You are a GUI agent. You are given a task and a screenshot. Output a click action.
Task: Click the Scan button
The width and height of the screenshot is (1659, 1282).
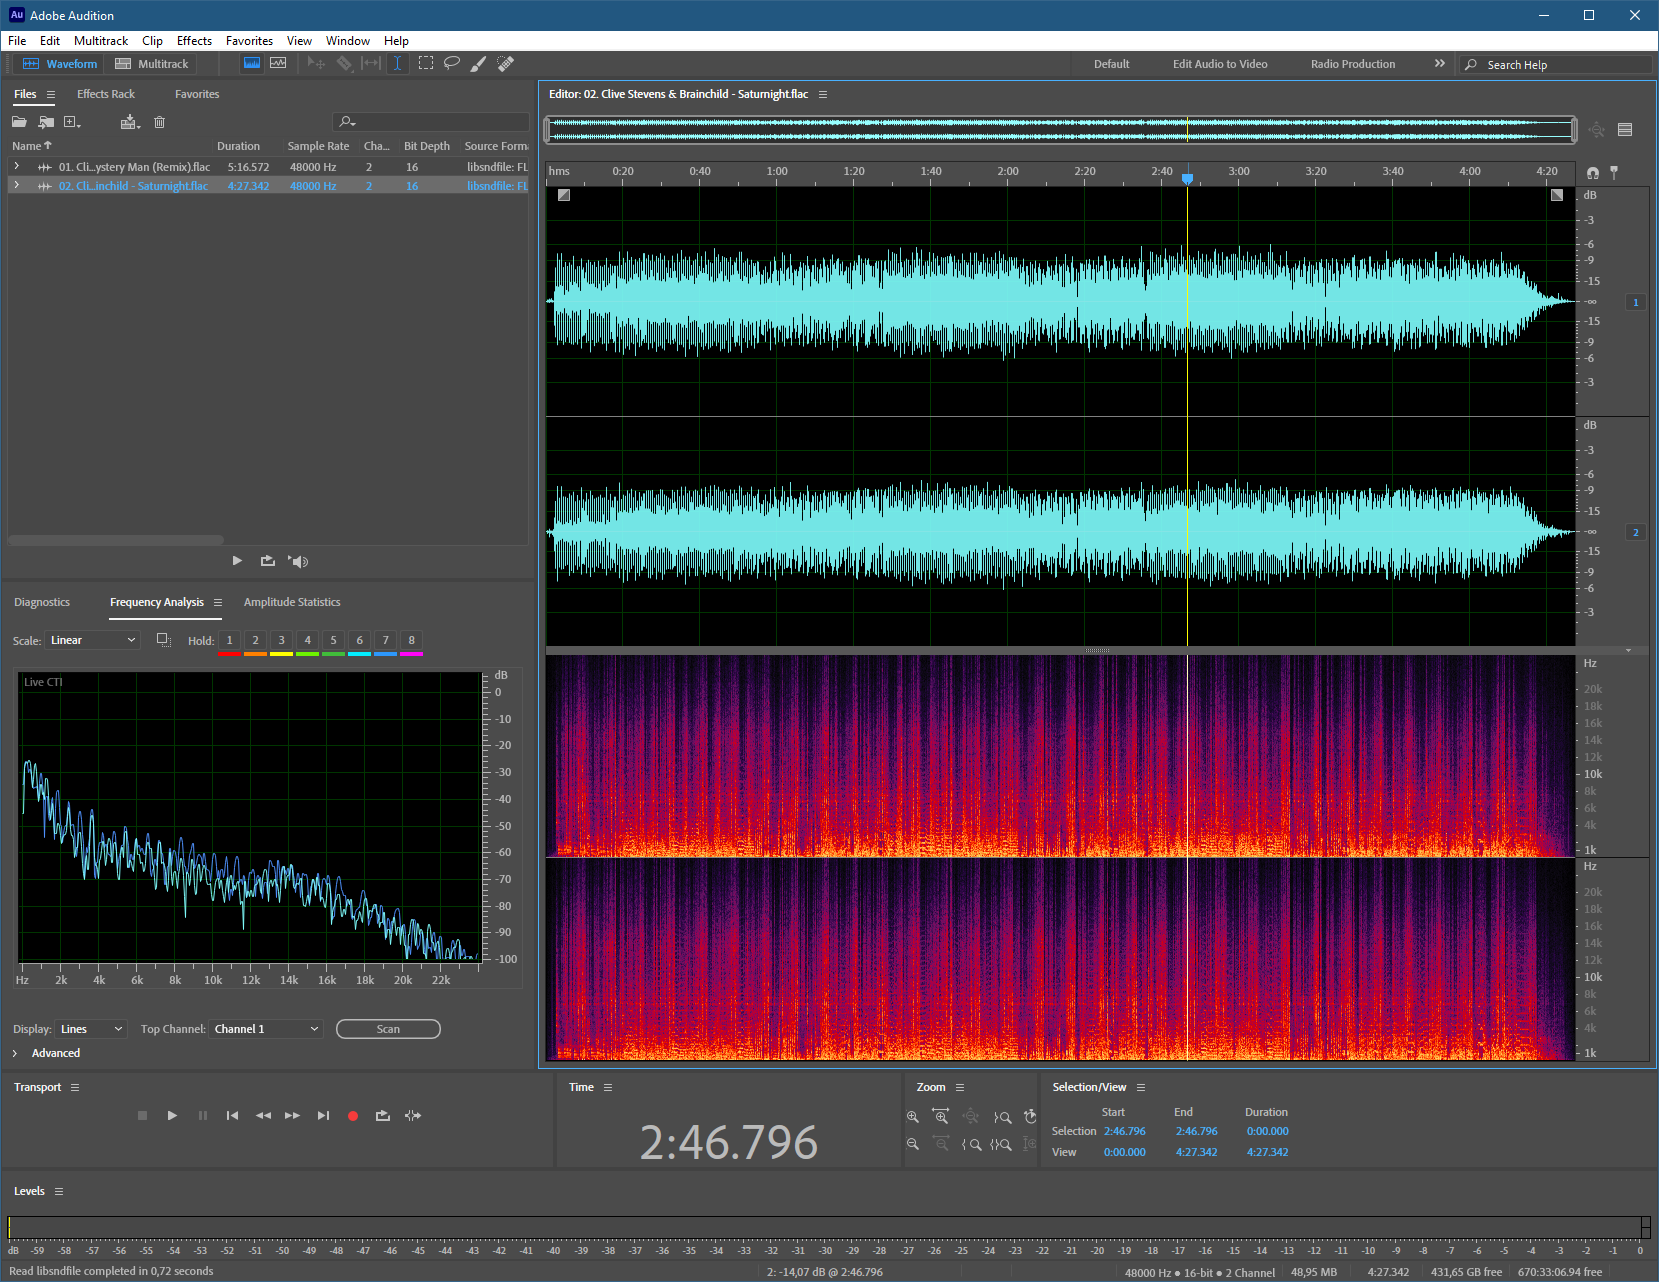tap(388, 1029)
